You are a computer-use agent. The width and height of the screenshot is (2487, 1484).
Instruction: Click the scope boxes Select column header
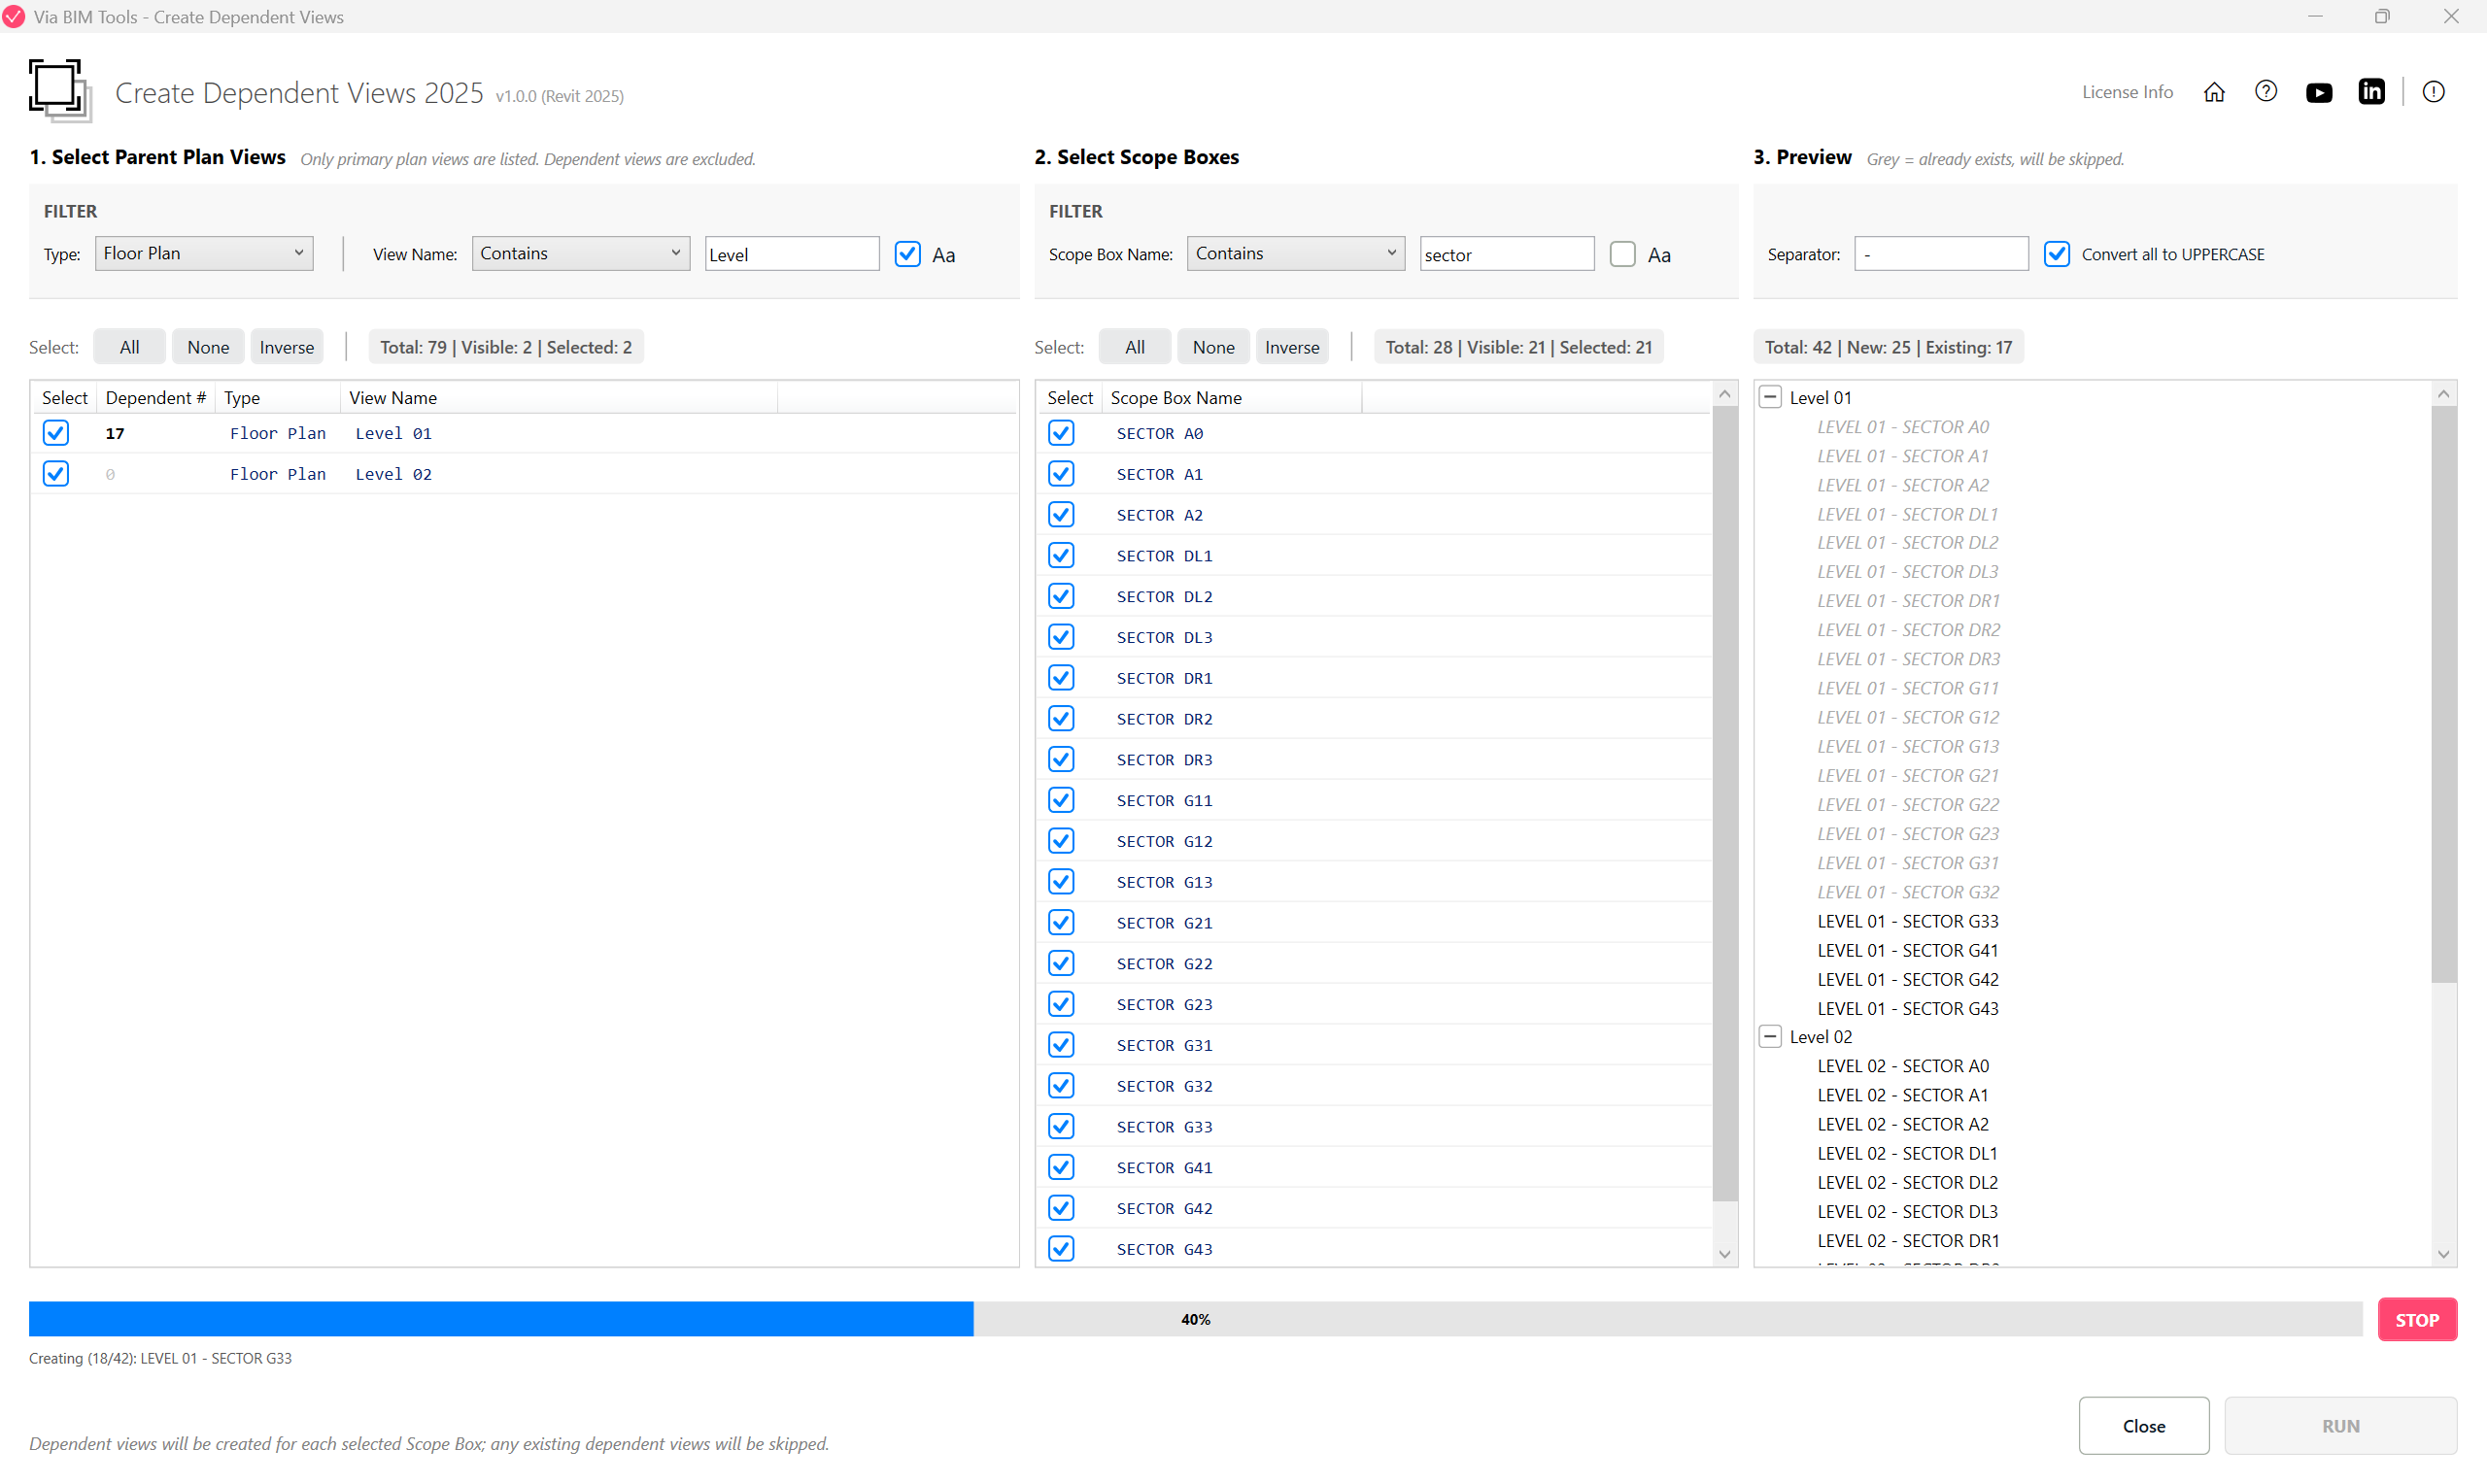[x=1070, y=397]
